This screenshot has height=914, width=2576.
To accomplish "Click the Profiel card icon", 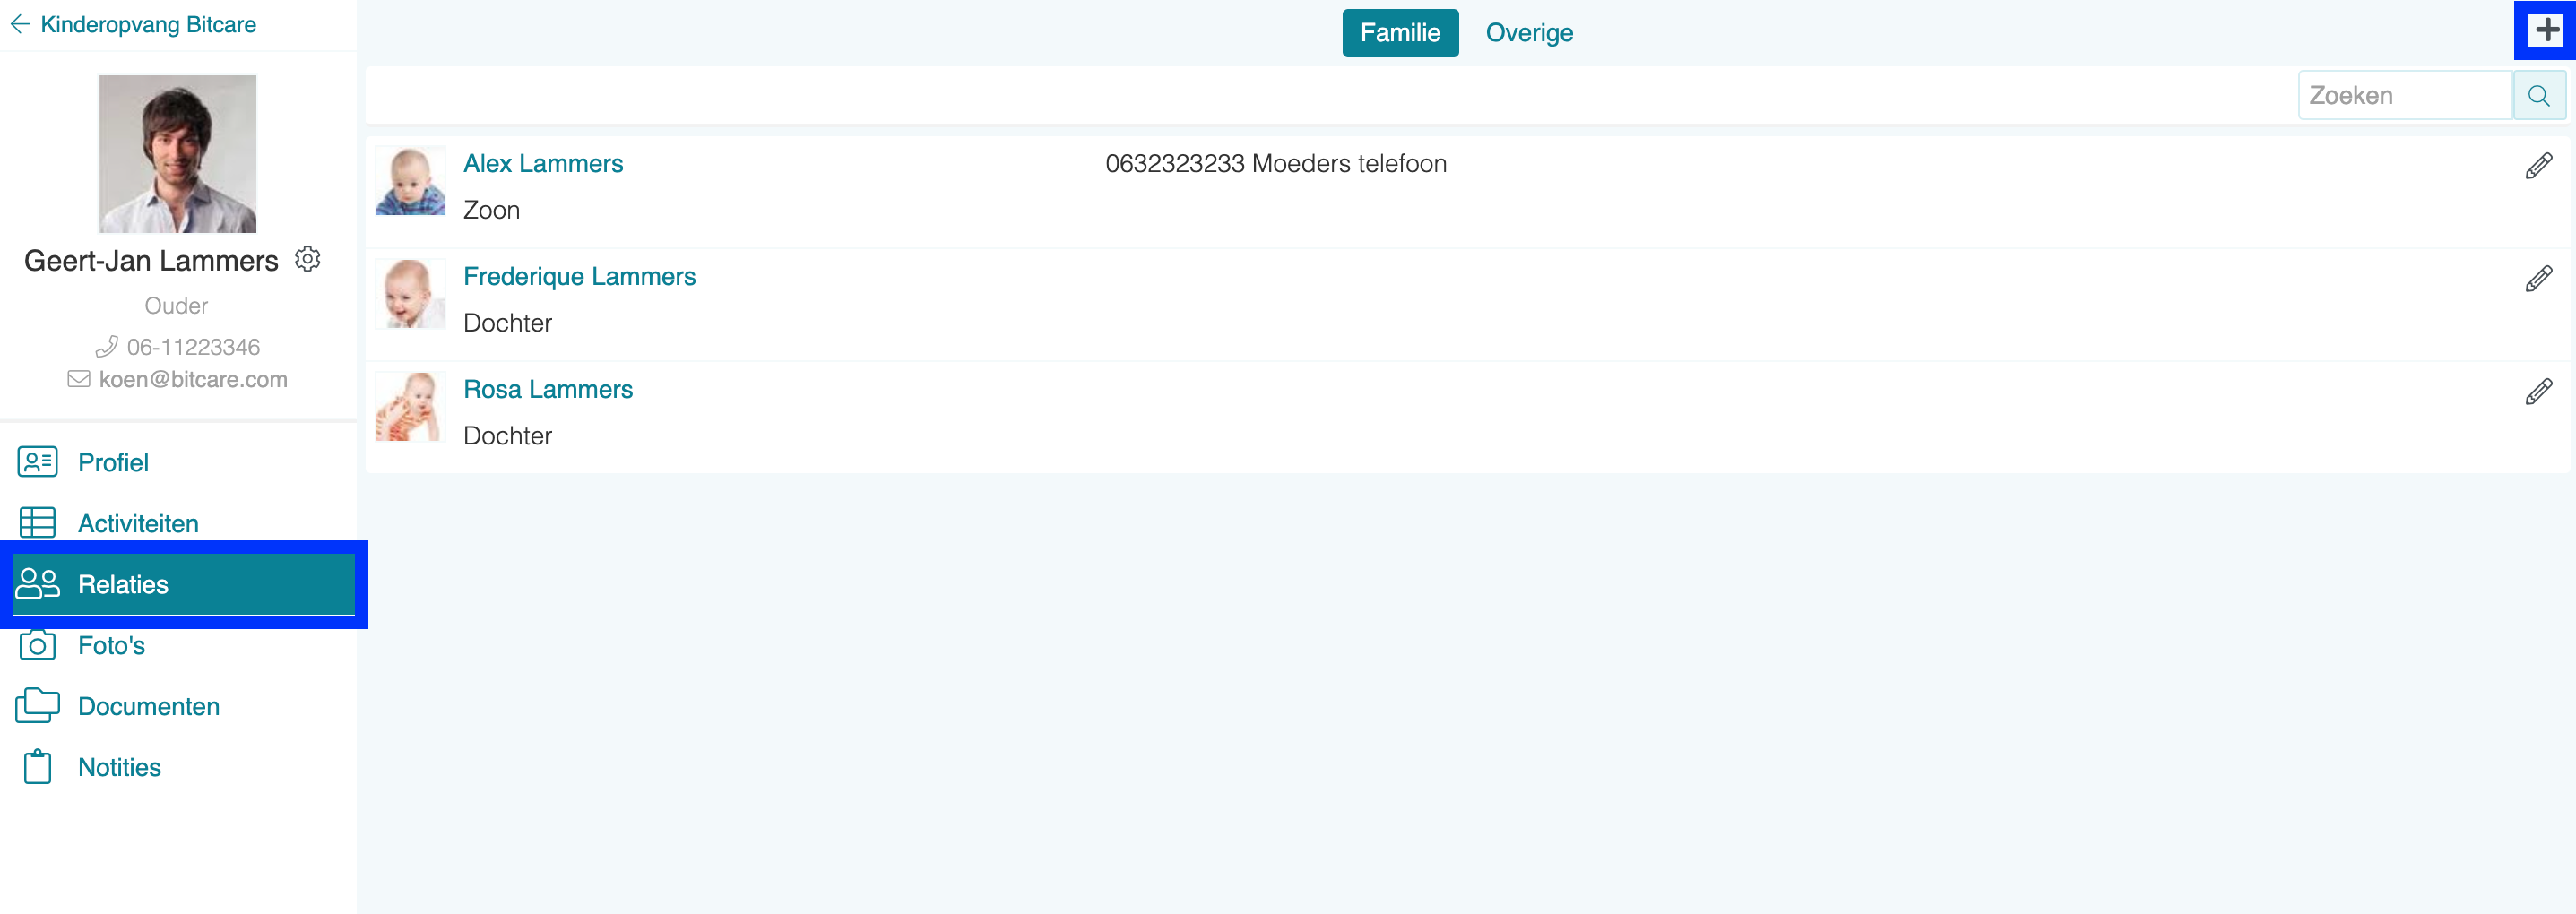I will 38,462.
